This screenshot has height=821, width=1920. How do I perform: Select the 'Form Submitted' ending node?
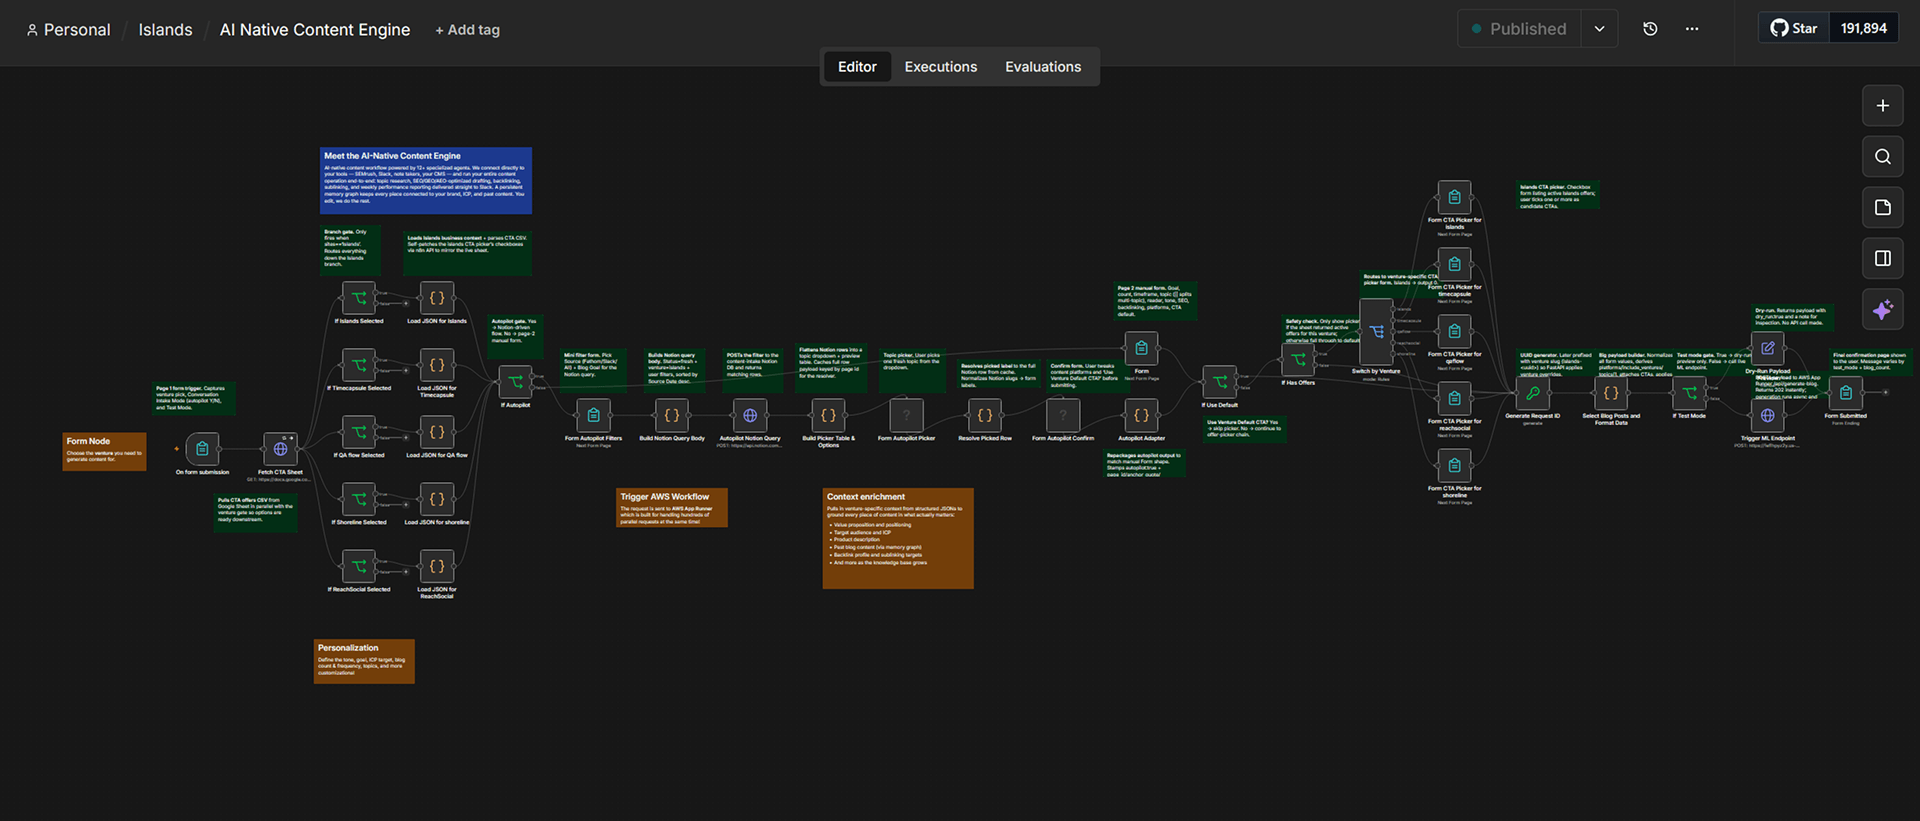point(1846,393)
